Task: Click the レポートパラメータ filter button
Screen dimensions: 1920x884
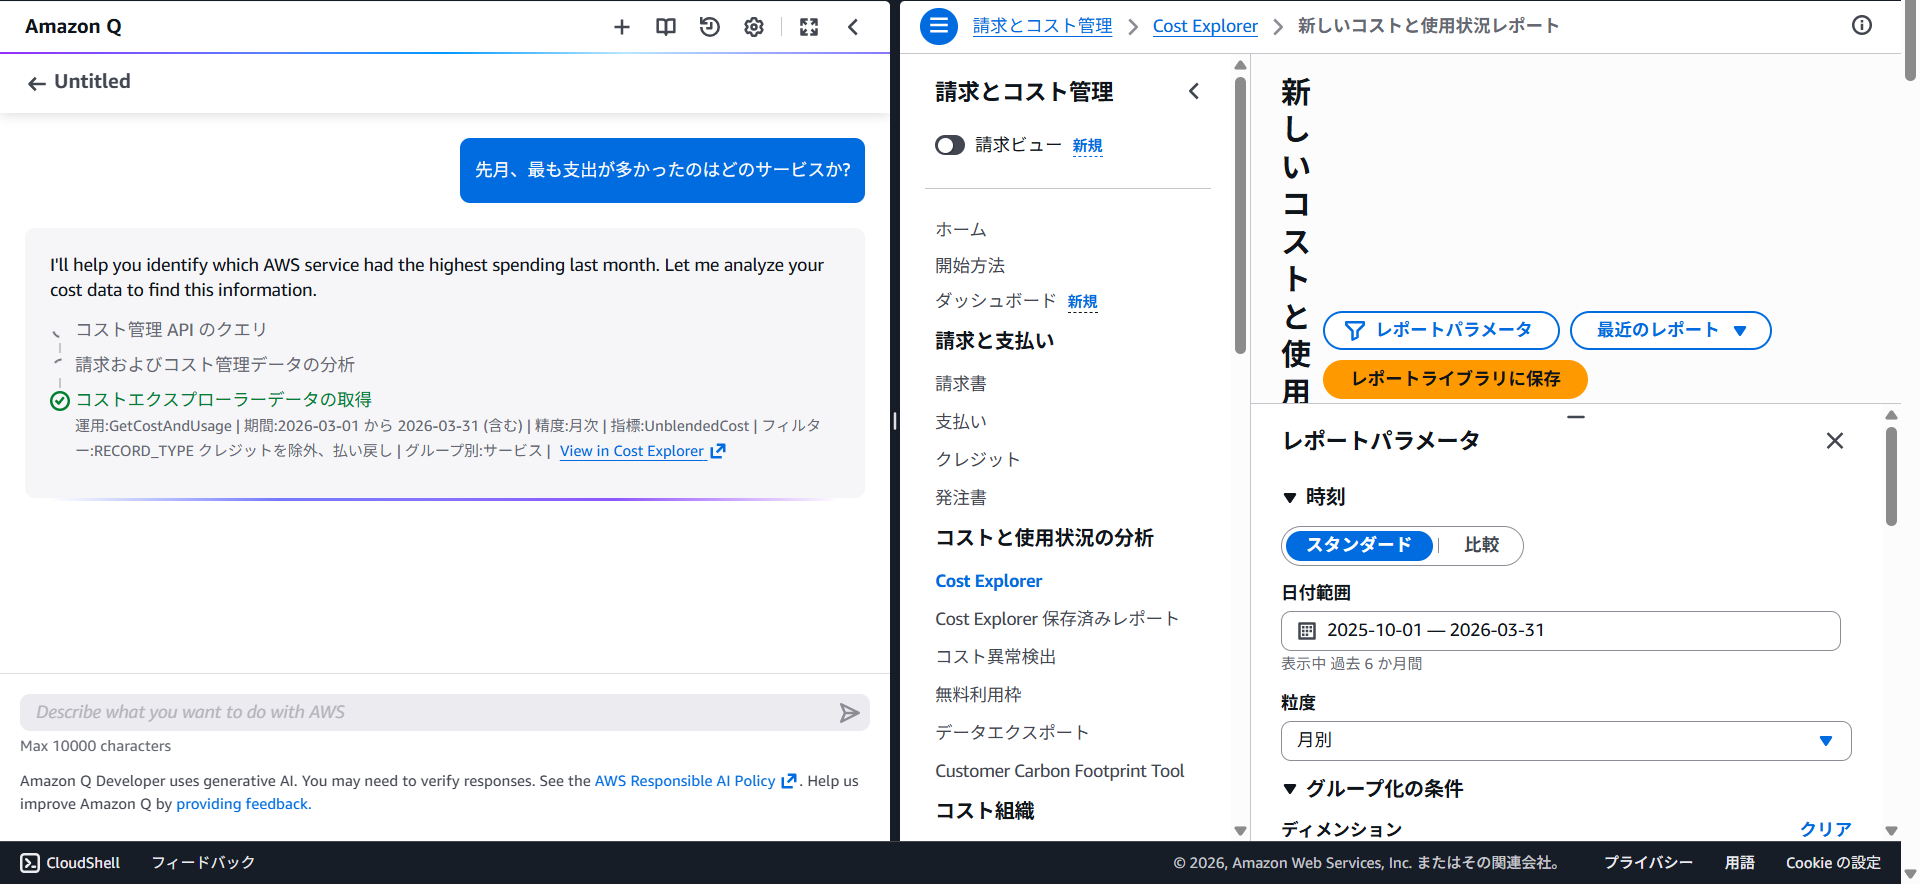Action: tap(1441, 330)
